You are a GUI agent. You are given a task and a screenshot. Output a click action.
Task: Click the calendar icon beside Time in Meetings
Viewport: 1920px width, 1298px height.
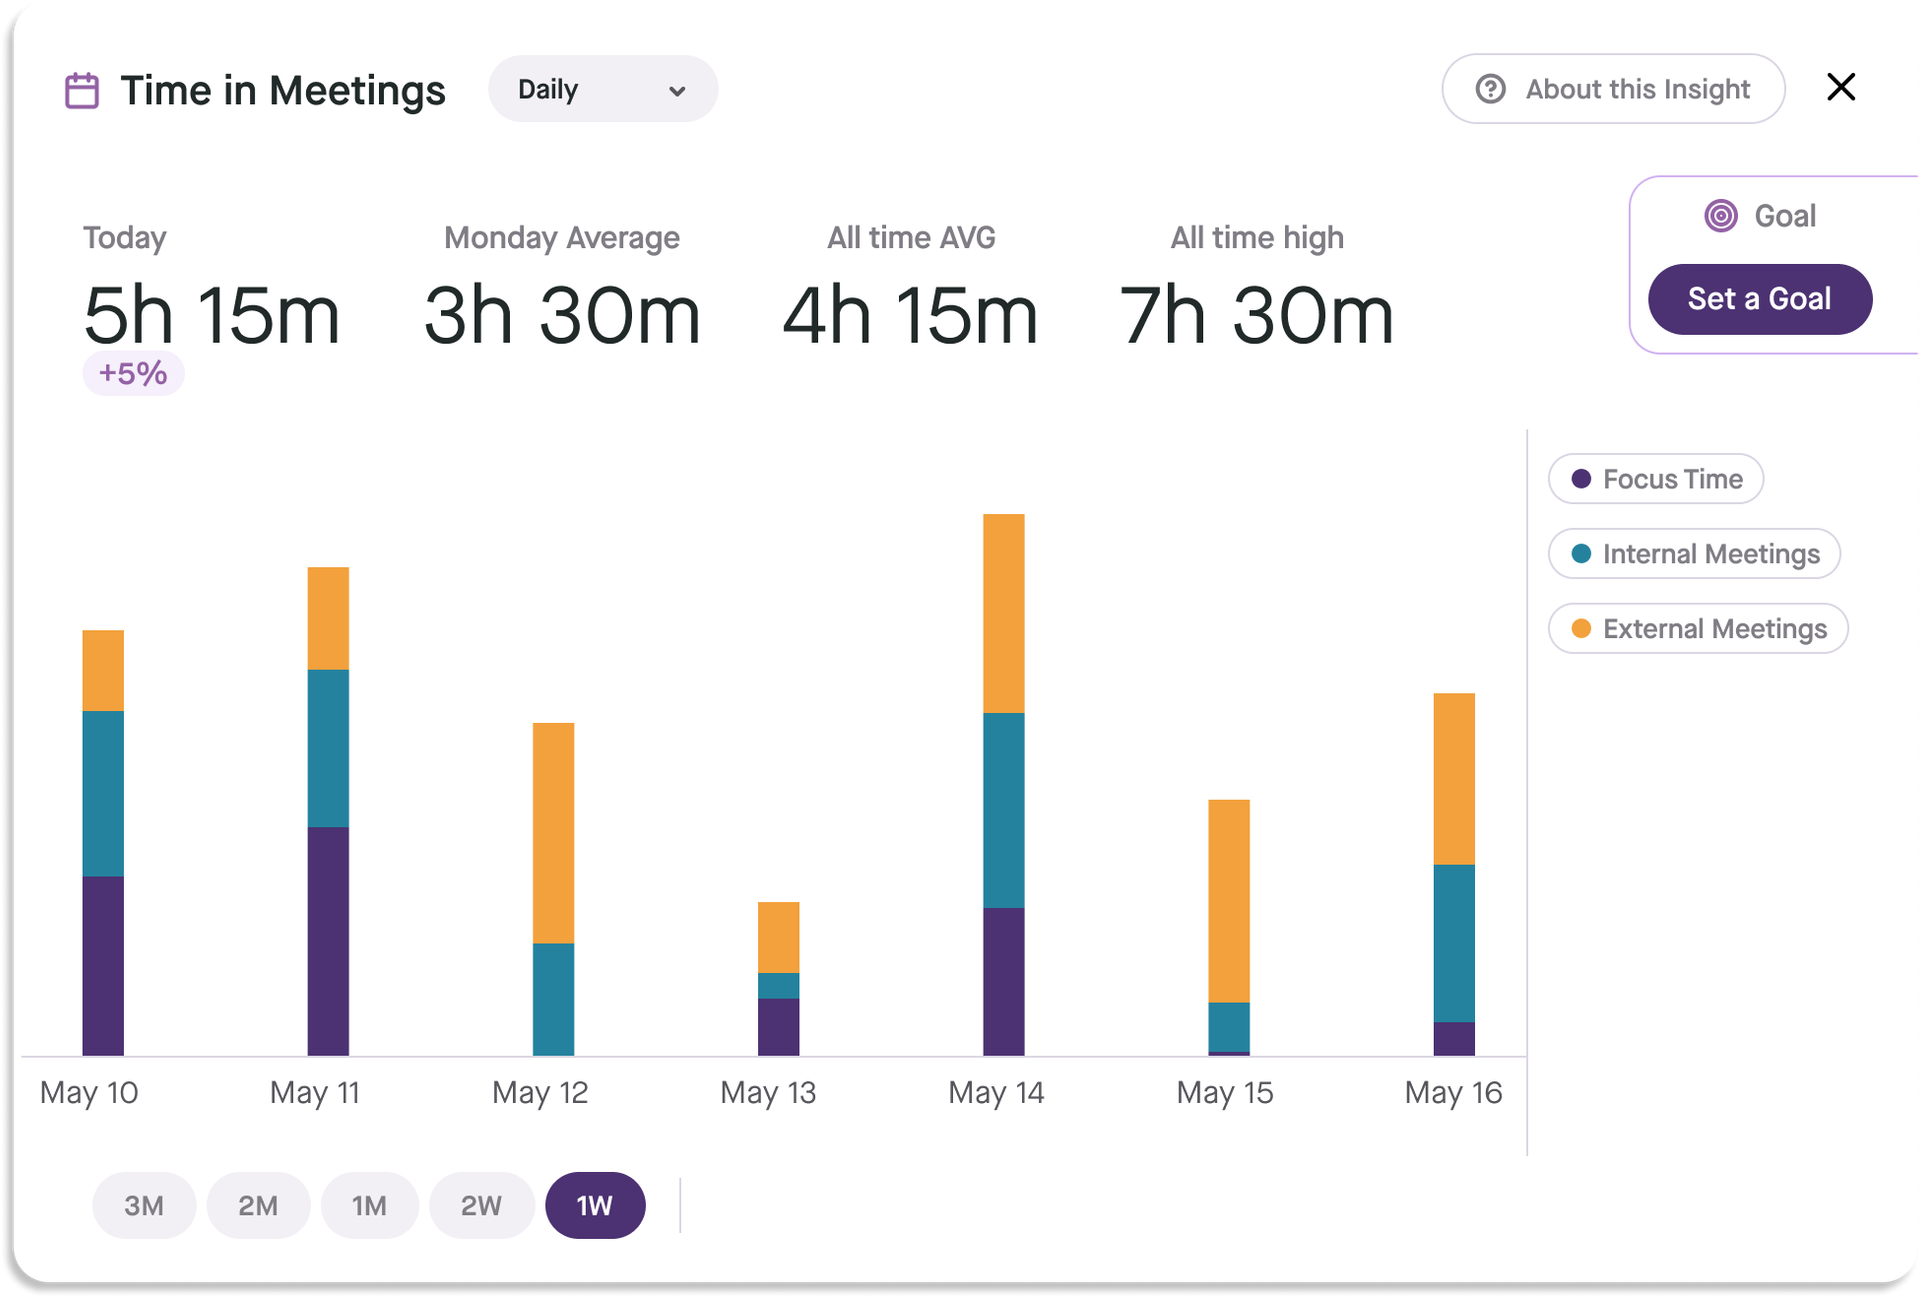coord(82,90)
